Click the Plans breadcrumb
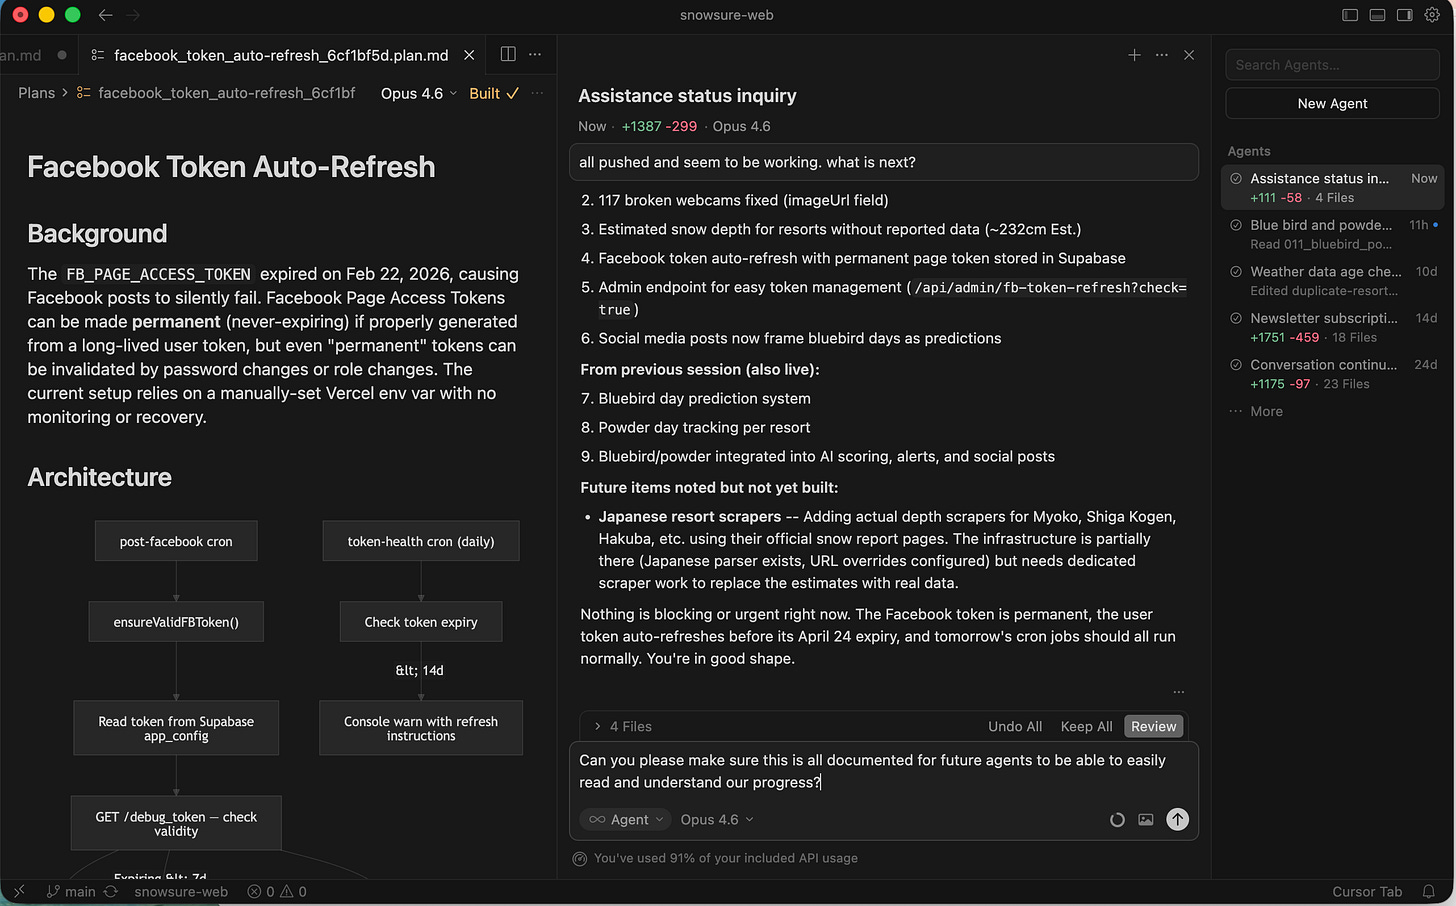 point(36,93)
